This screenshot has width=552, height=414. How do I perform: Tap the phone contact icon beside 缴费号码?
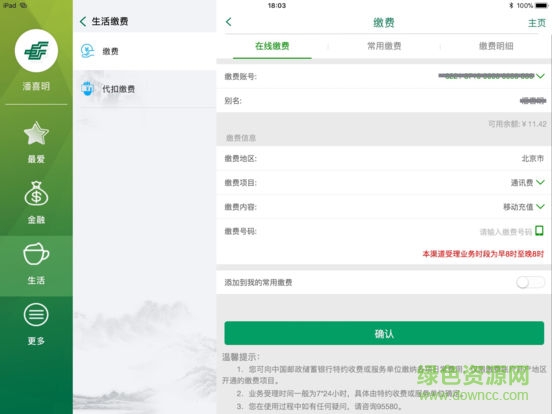(x=539, y=231)
